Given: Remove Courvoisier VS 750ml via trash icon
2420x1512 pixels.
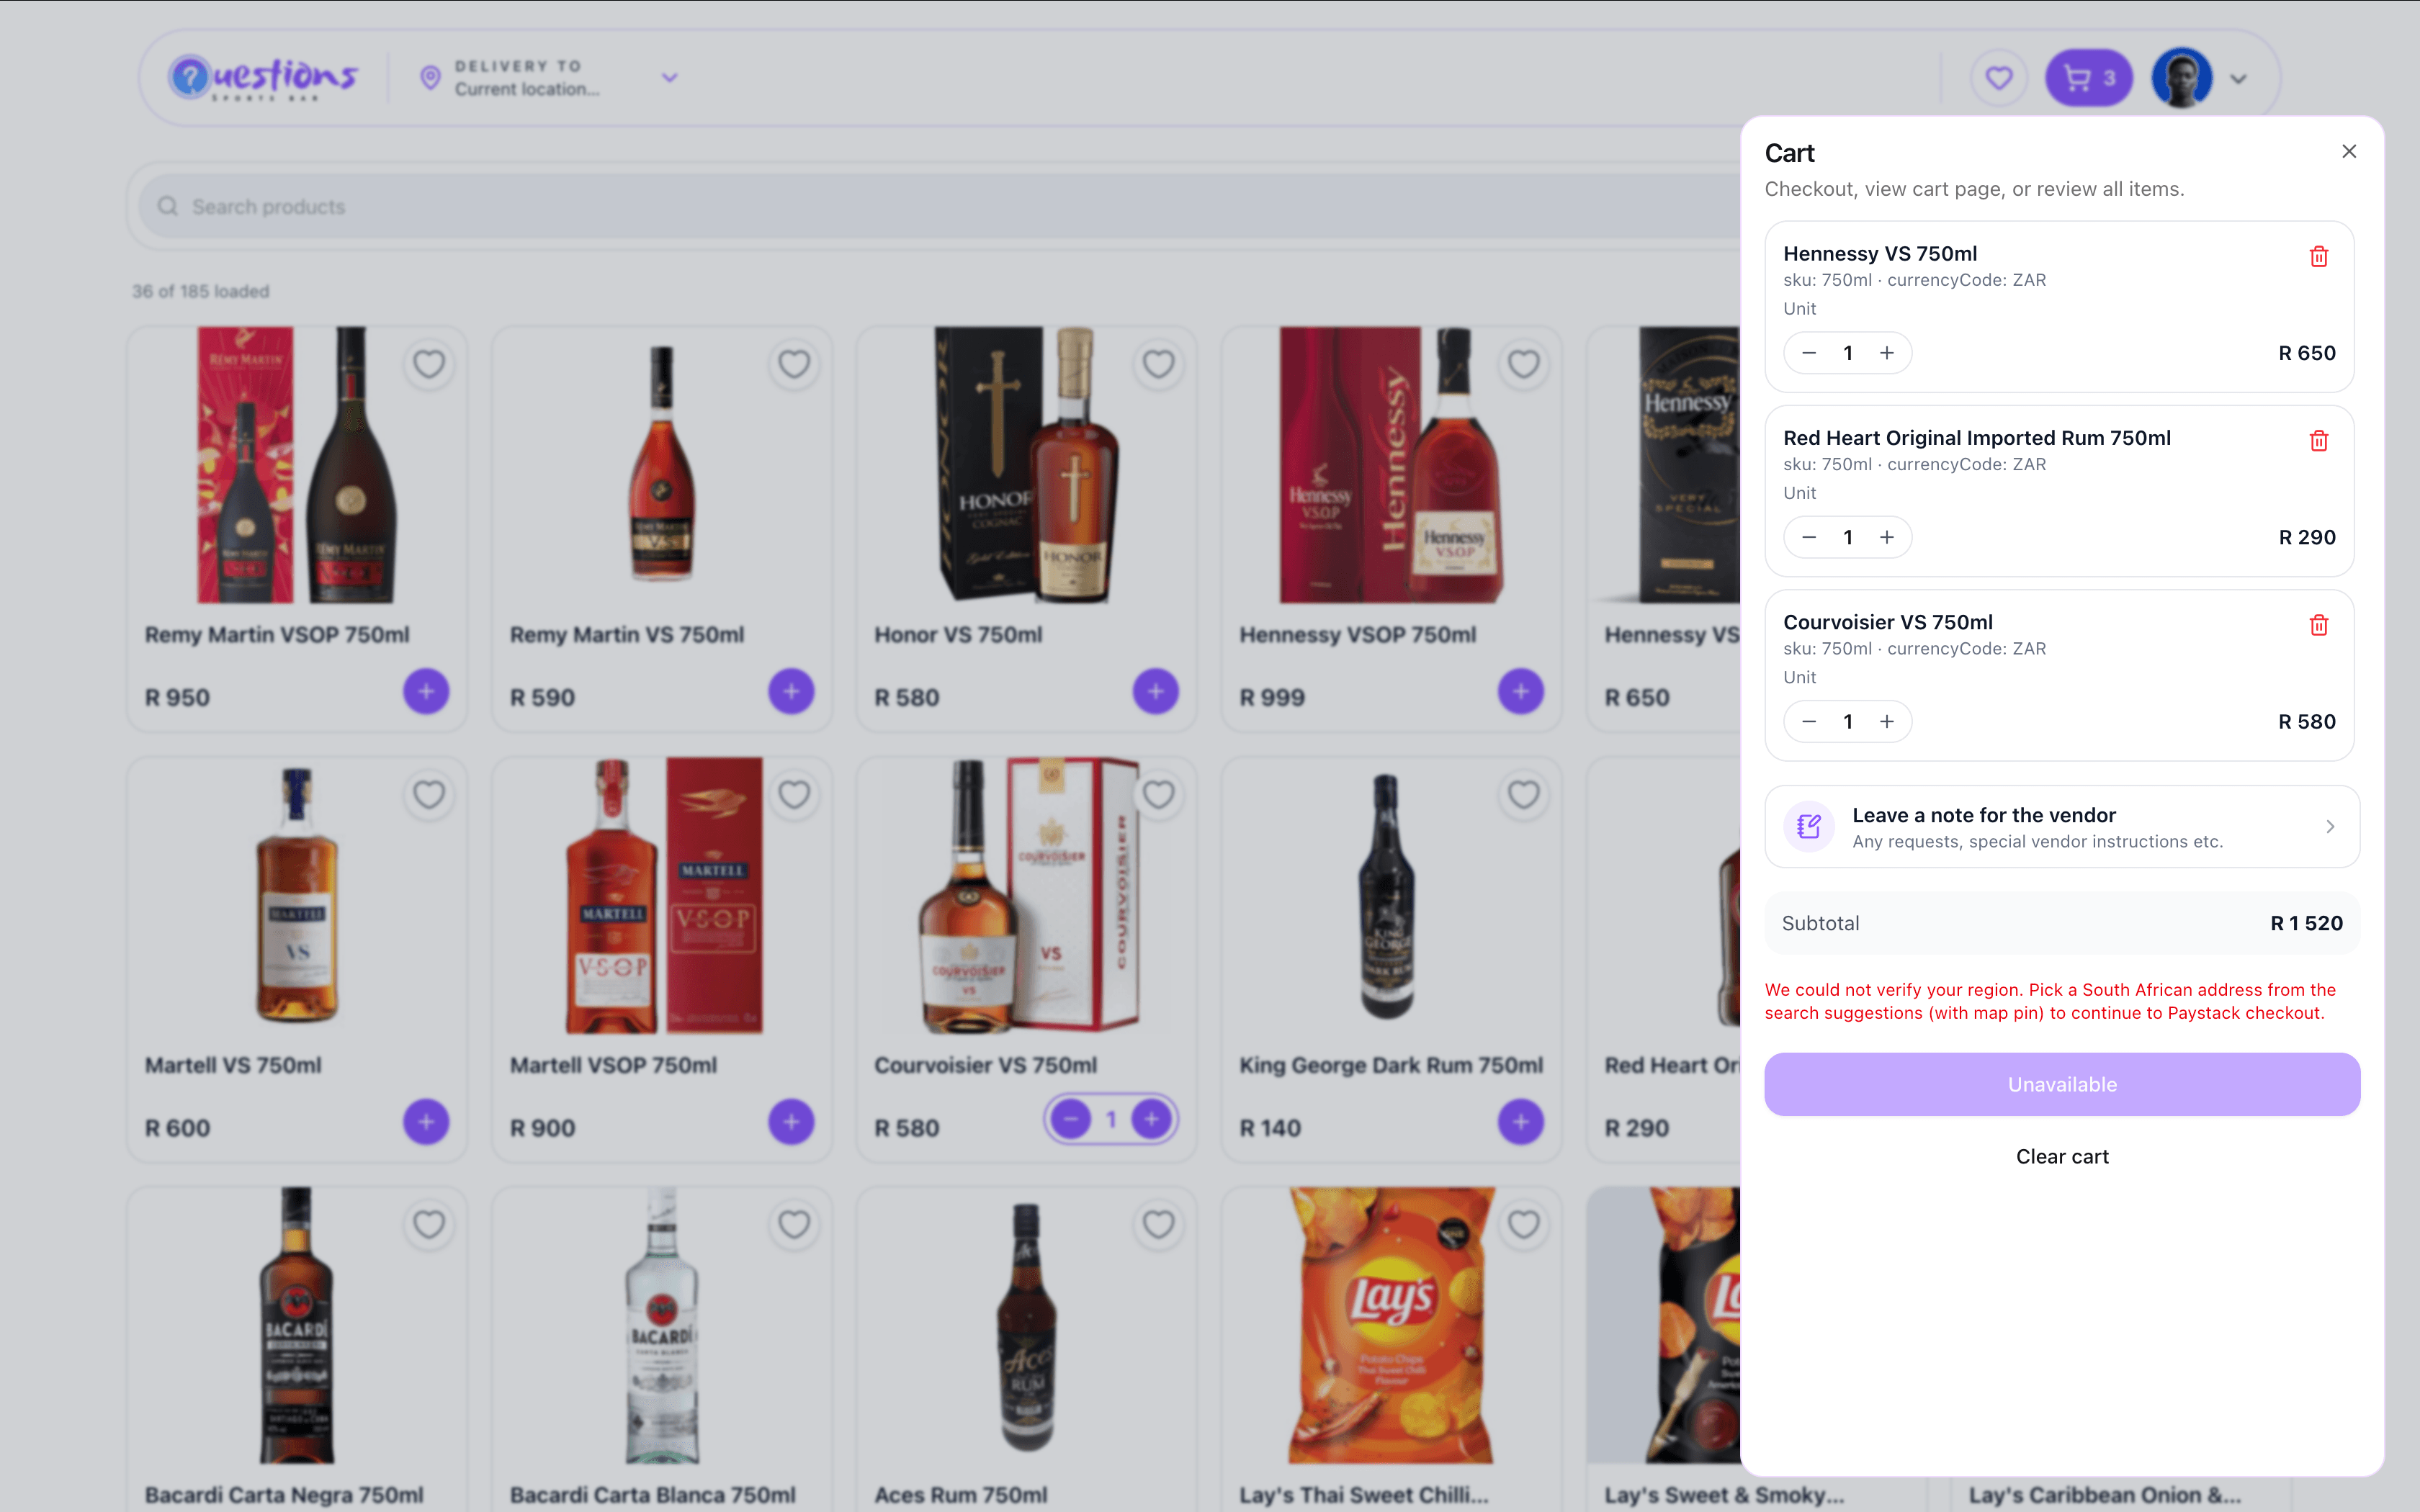Looking at the screenshot, I should point(2319,625).
